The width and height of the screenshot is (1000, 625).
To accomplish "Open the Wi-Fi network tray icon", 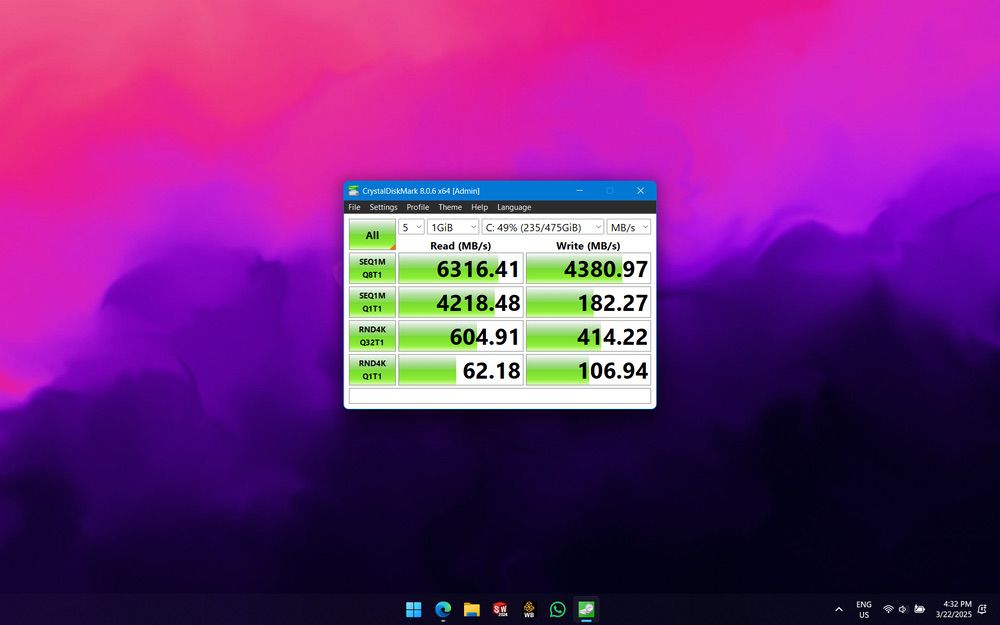I will pos(888,609).
